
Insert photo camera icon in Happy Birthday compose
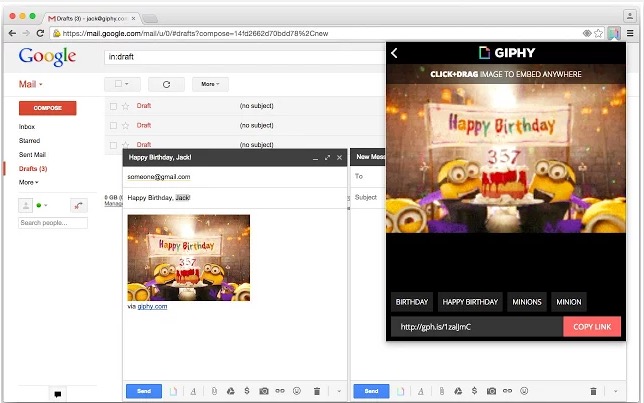coord(264,391)
